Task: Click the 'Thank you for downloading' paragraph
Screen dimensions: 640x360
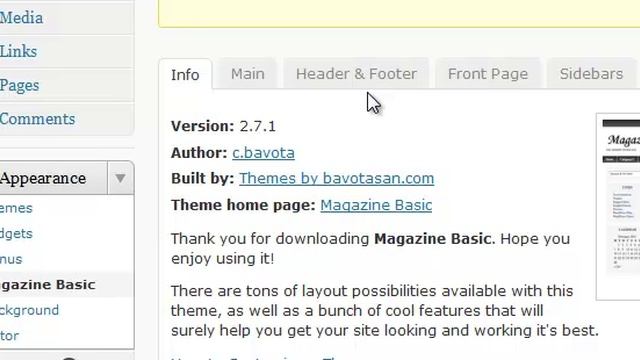Action: (370, 248)
